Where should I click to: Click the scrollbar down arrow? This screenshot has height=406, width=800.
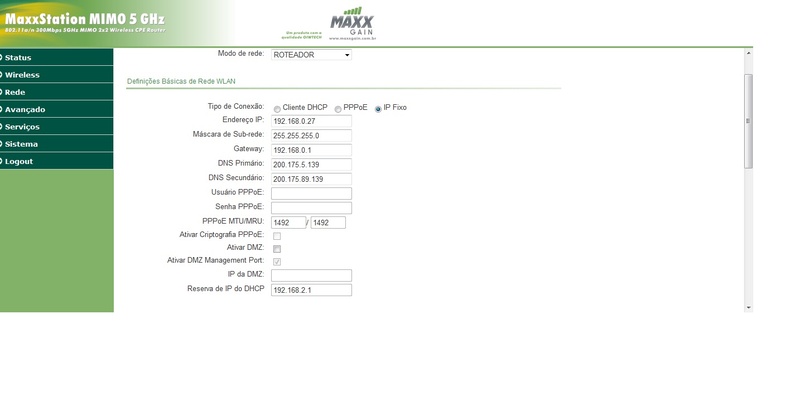pos(748,307)
